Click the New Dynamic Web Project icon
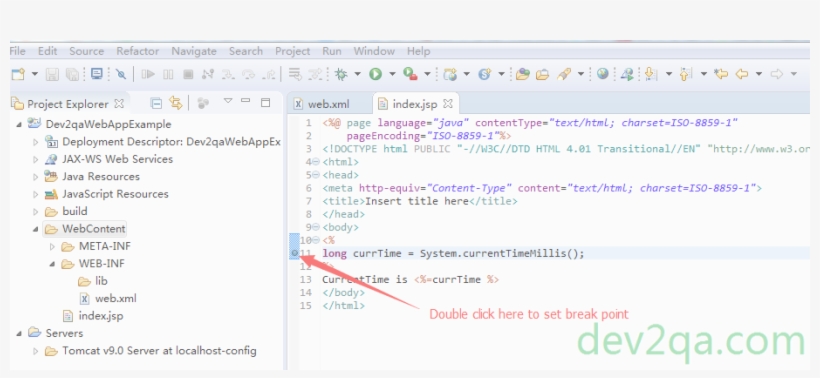 450,74
